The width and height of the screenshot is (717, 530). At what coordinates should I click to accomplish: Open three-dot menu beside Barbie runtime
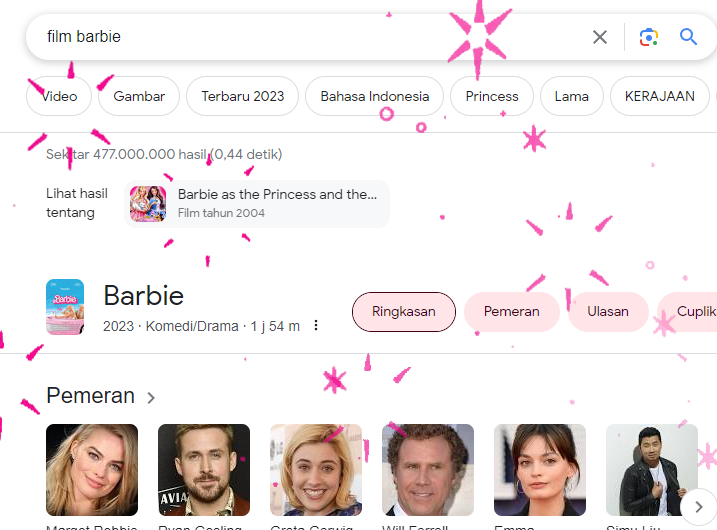point(316,326)
